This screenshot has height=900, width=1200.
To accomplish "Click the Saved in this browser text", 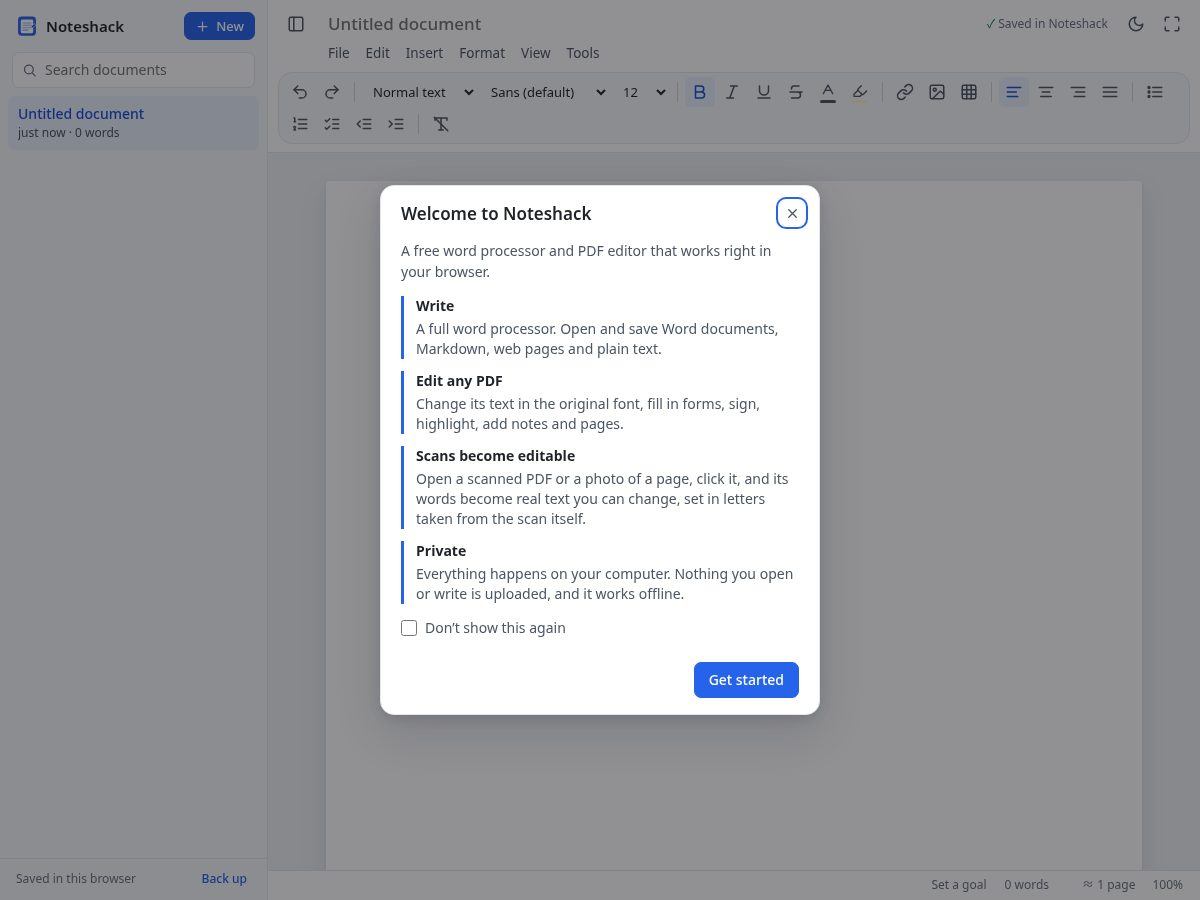I will 76,878.
